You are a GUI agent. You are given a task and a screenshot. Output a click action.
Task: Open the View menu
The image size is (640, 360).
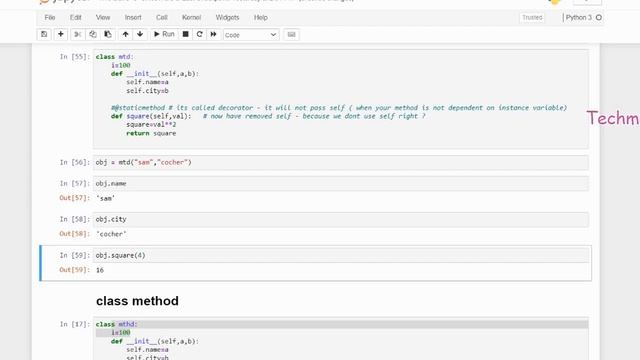point(103,18)
